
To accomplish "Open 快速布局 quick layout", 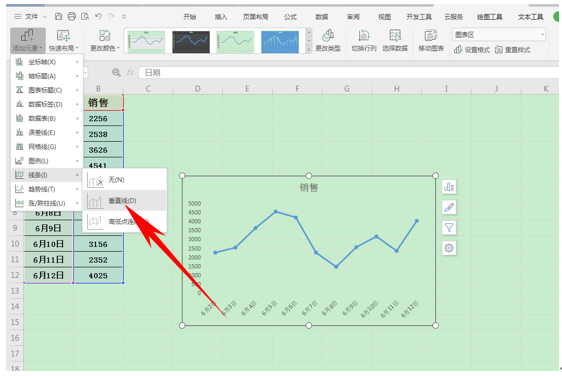I will 63,40.
